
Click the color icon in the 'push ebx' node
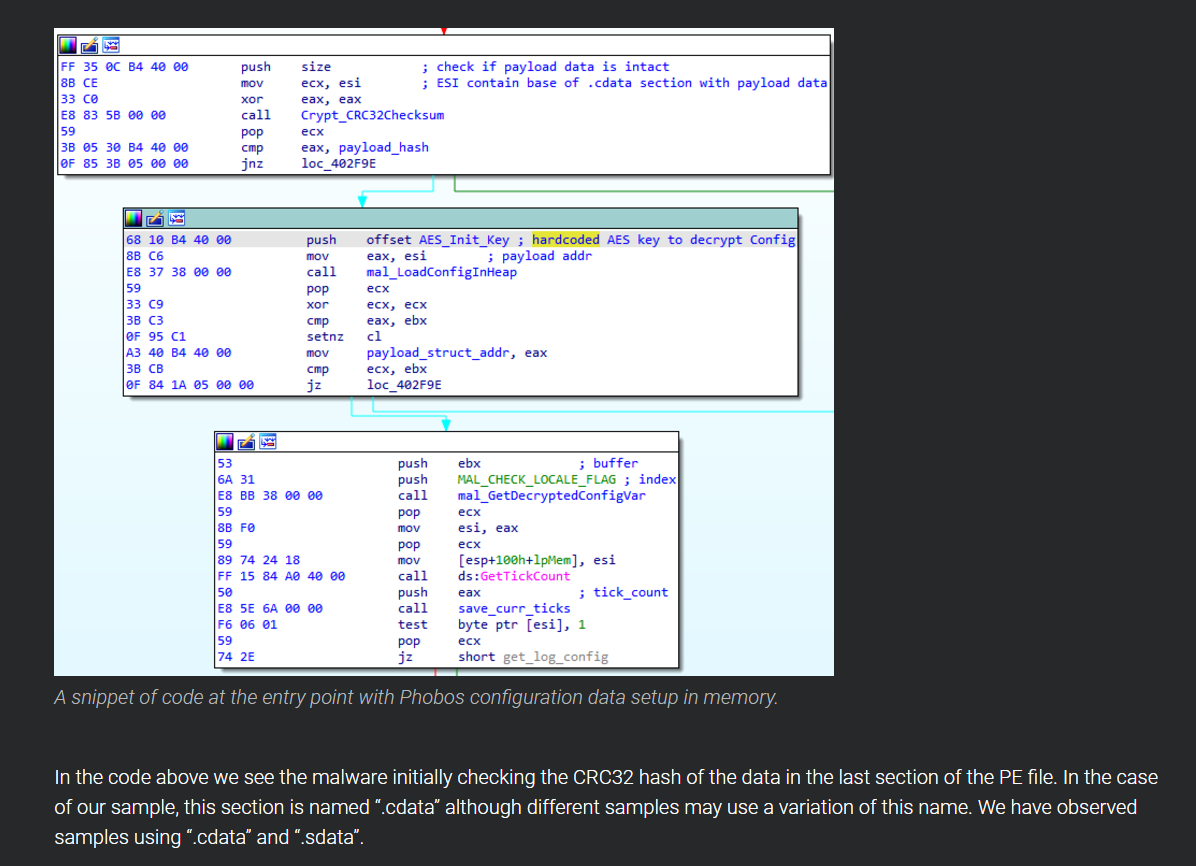(225, 442)
